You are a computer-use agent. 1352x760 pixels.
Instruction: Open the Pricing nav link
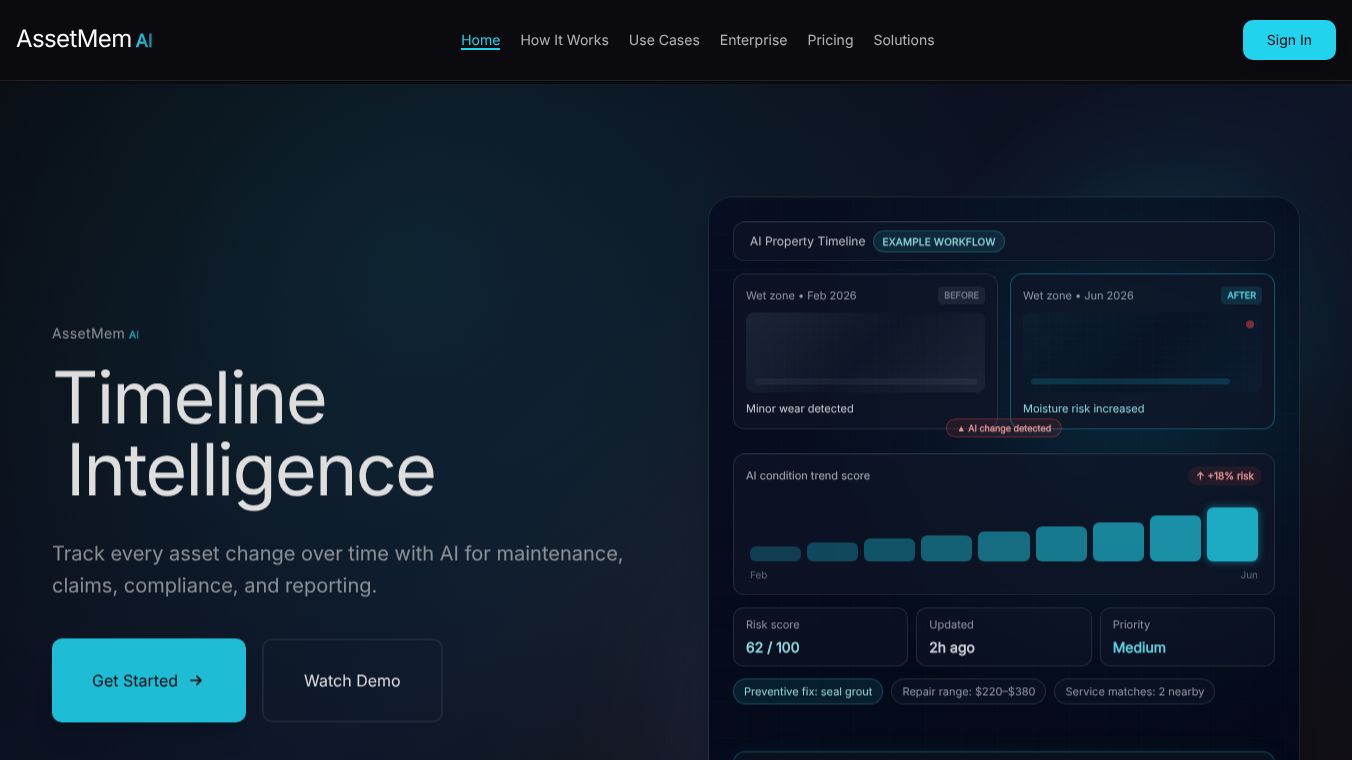coord(830,40)
